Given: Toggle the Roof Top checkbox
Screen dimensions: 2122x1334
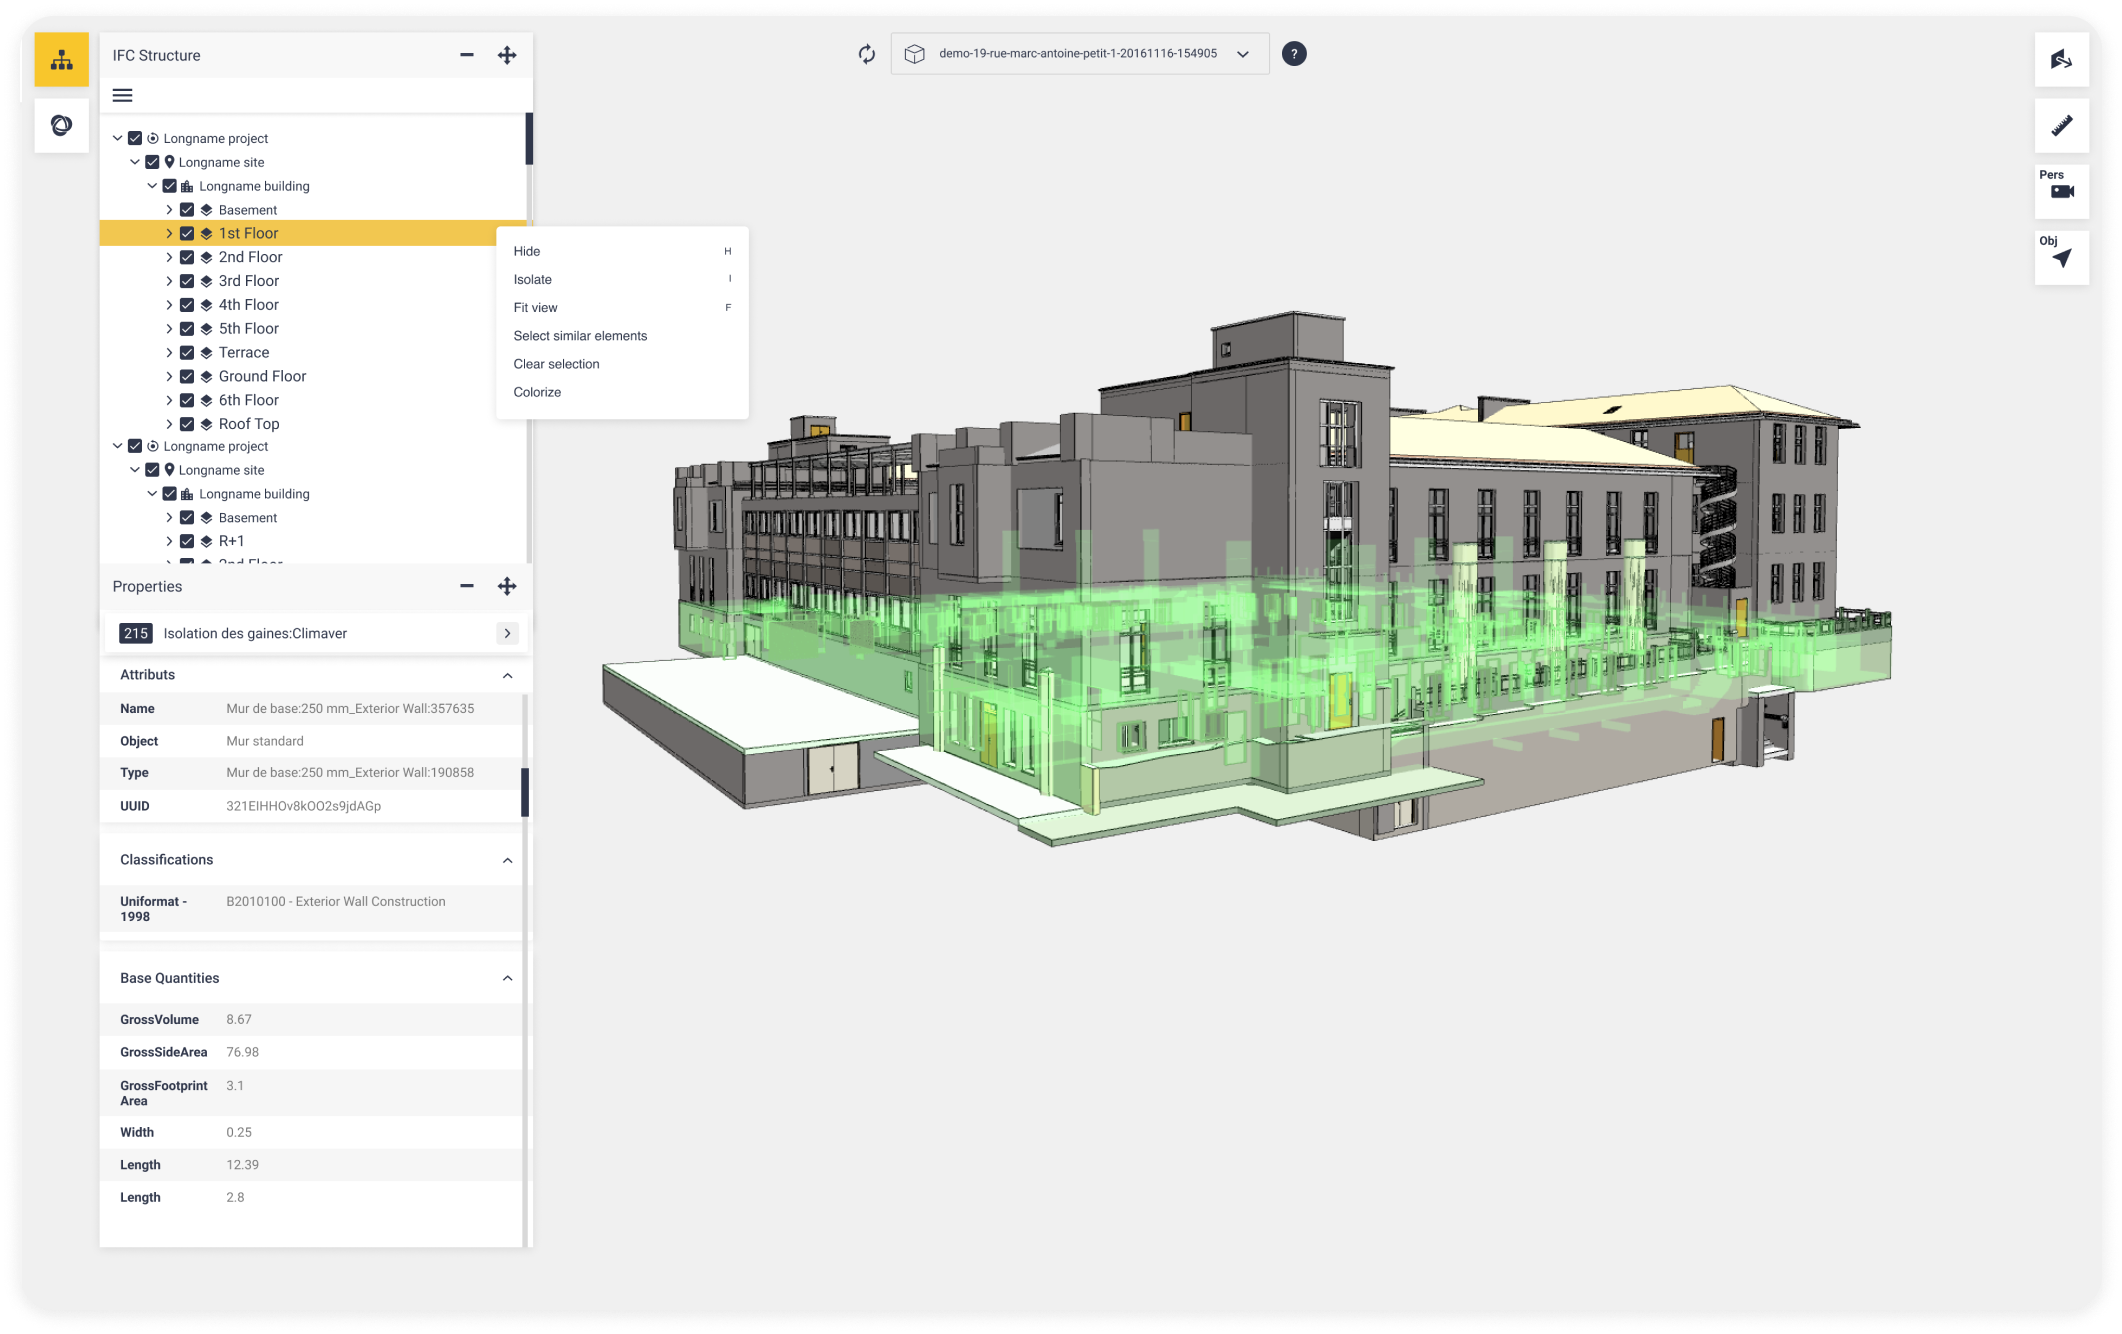Looking at the screenshot, I should pos(187,424).
